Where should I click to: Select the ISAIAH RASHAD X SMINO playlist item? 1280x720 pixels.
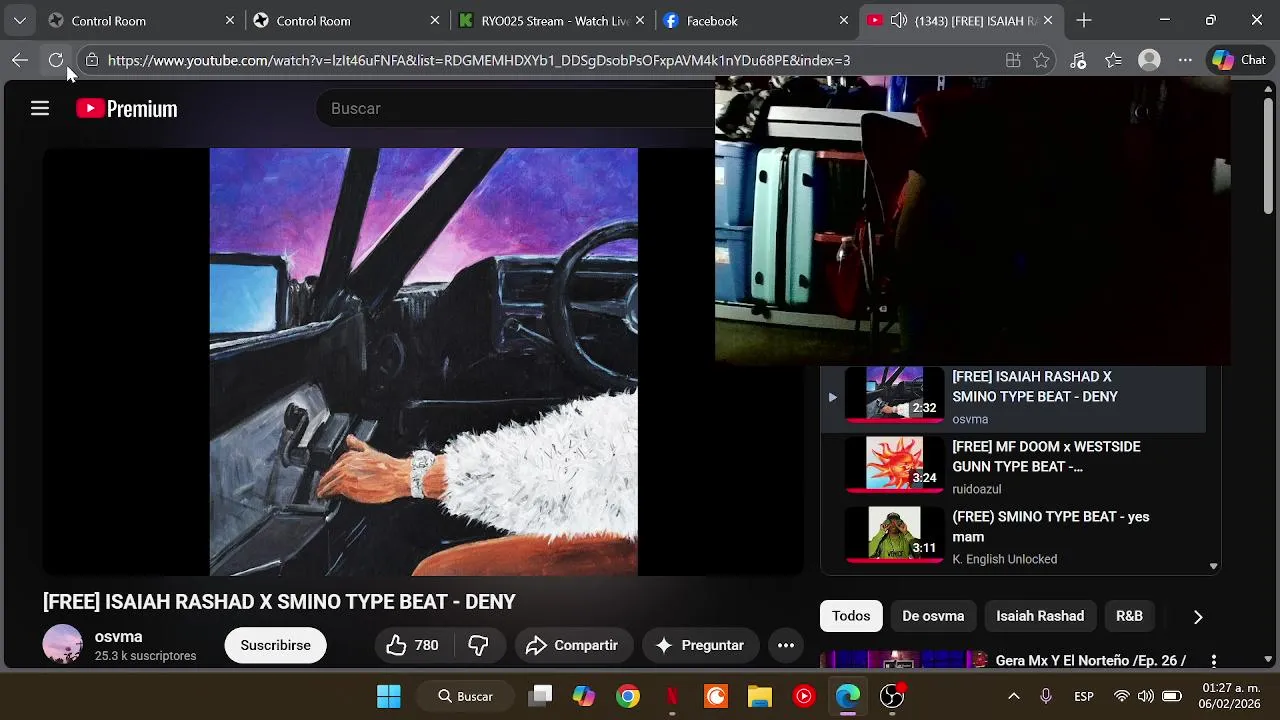pyautogui.click(x=1013, y=397)
